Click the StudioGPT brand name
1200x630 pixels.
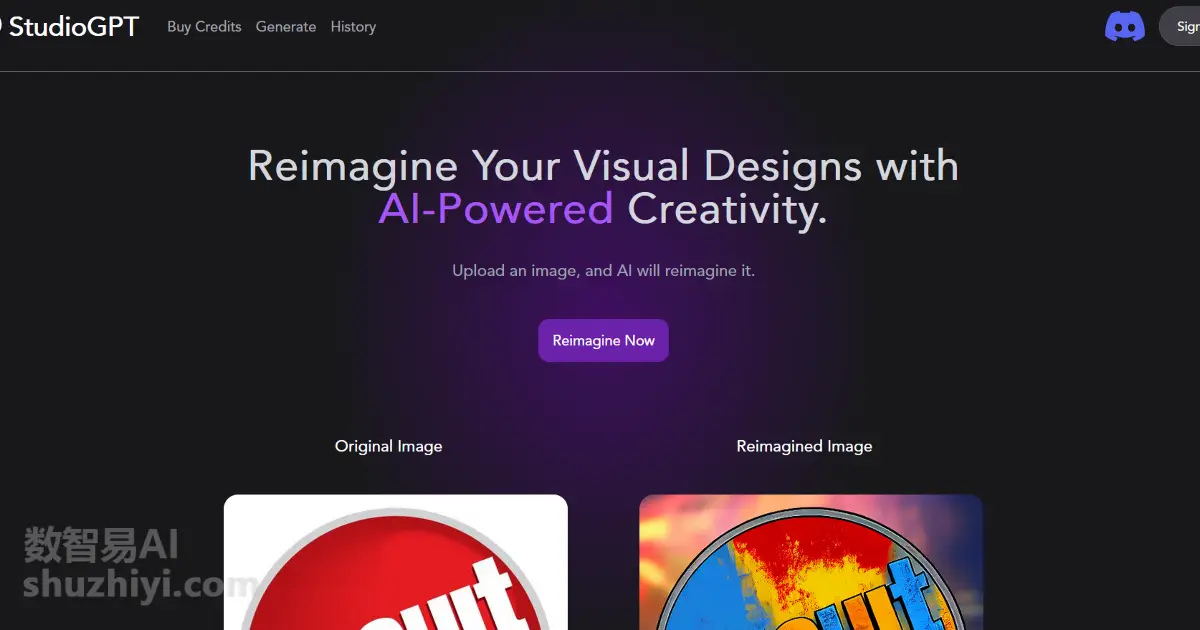point(74,26)
